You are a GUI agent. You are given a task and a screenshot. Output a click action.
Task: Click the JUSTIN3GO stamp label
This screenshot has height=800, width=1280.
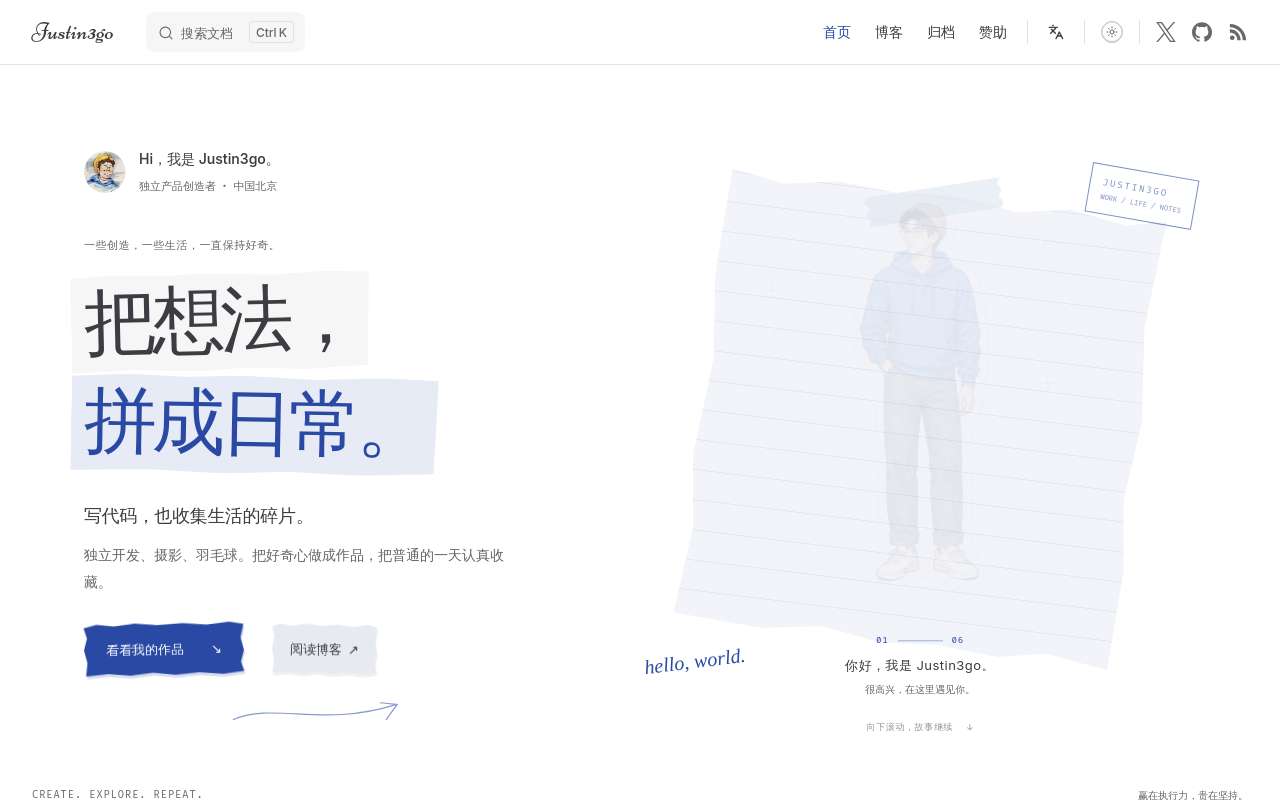(x=1142, y=196)
